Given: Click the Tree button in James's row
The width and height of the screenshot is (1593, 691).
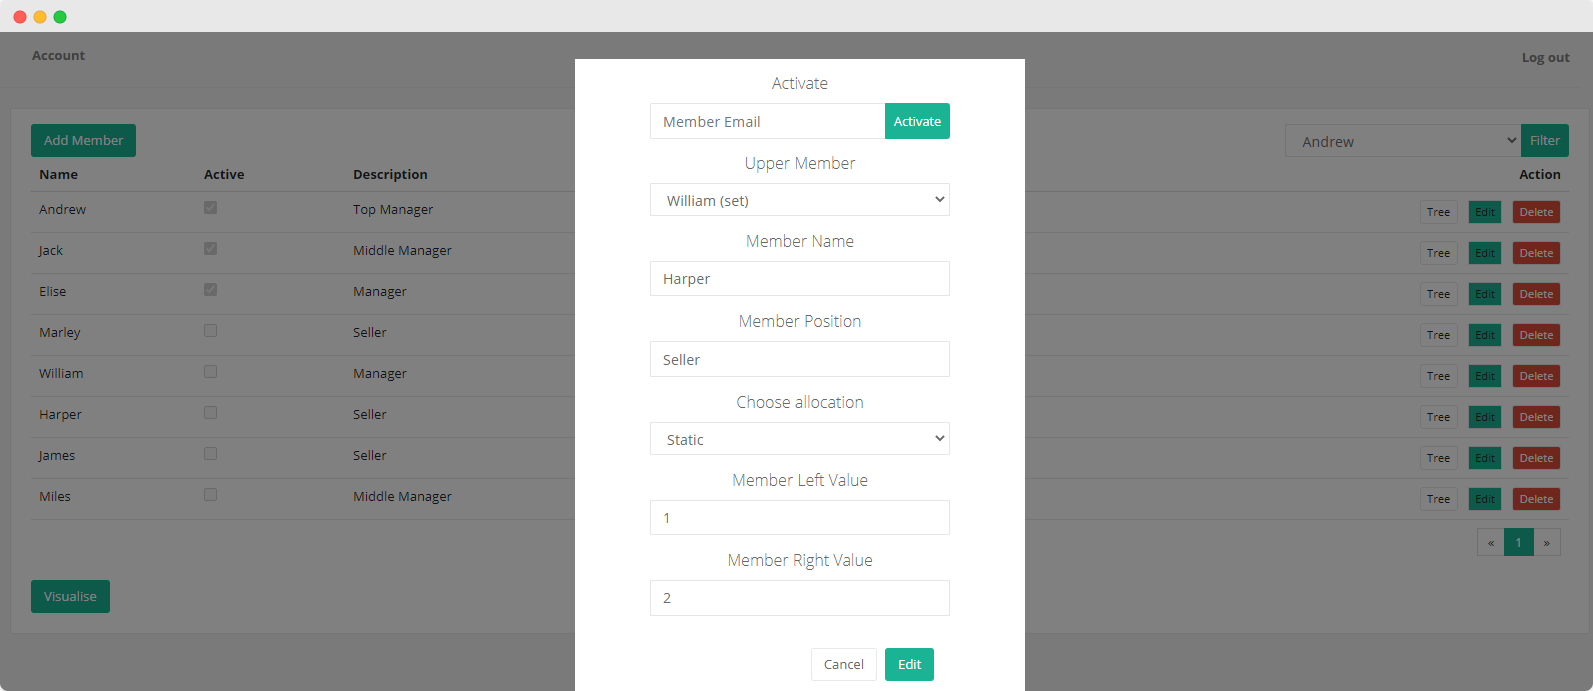Looking at the screenshot, I should pyautogui.click(x=1438, y=458).
